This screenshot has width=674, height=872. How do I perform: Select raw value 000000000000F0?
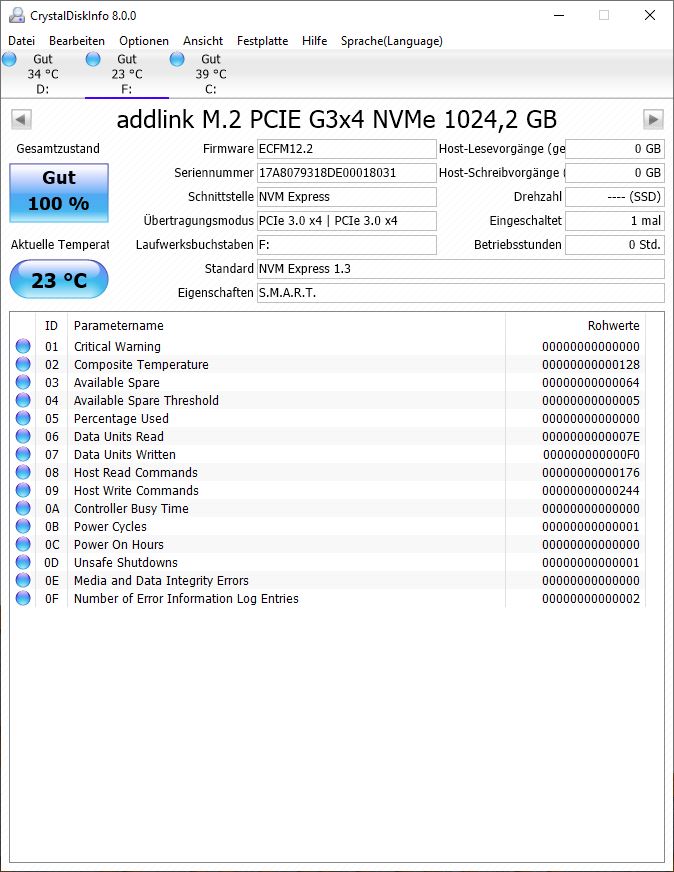pyautogui.click(x=591, y=454)
